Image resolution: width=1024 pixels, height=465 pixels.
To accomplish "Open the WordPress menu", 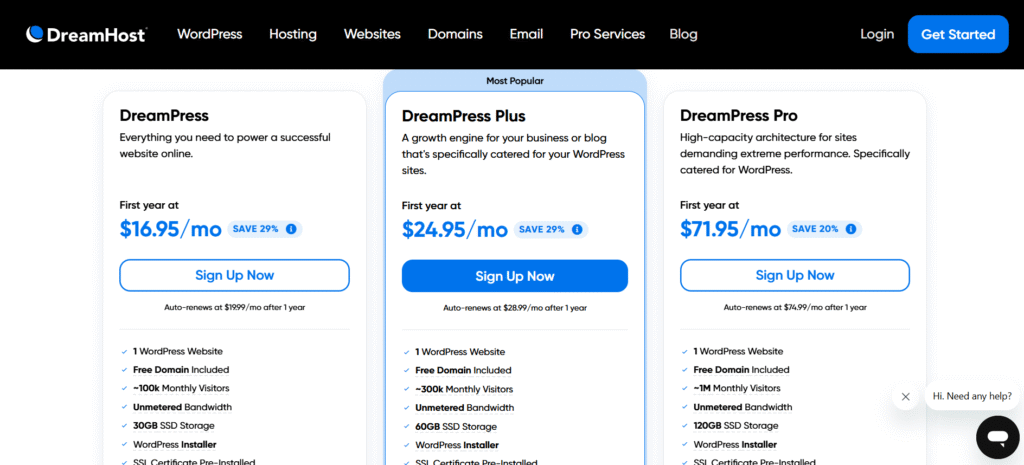I will point(209,34).
